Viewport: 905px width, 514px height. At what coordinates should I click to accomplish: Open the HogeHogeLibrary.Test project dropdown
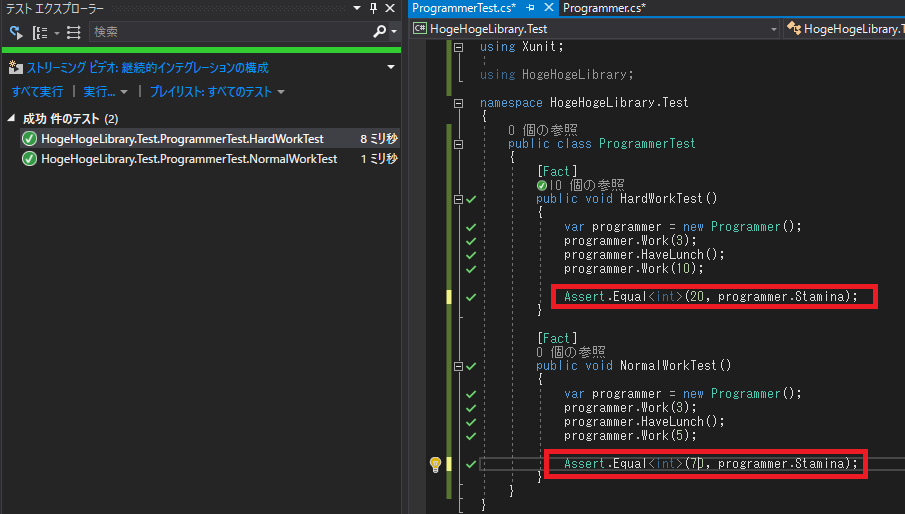595,29
